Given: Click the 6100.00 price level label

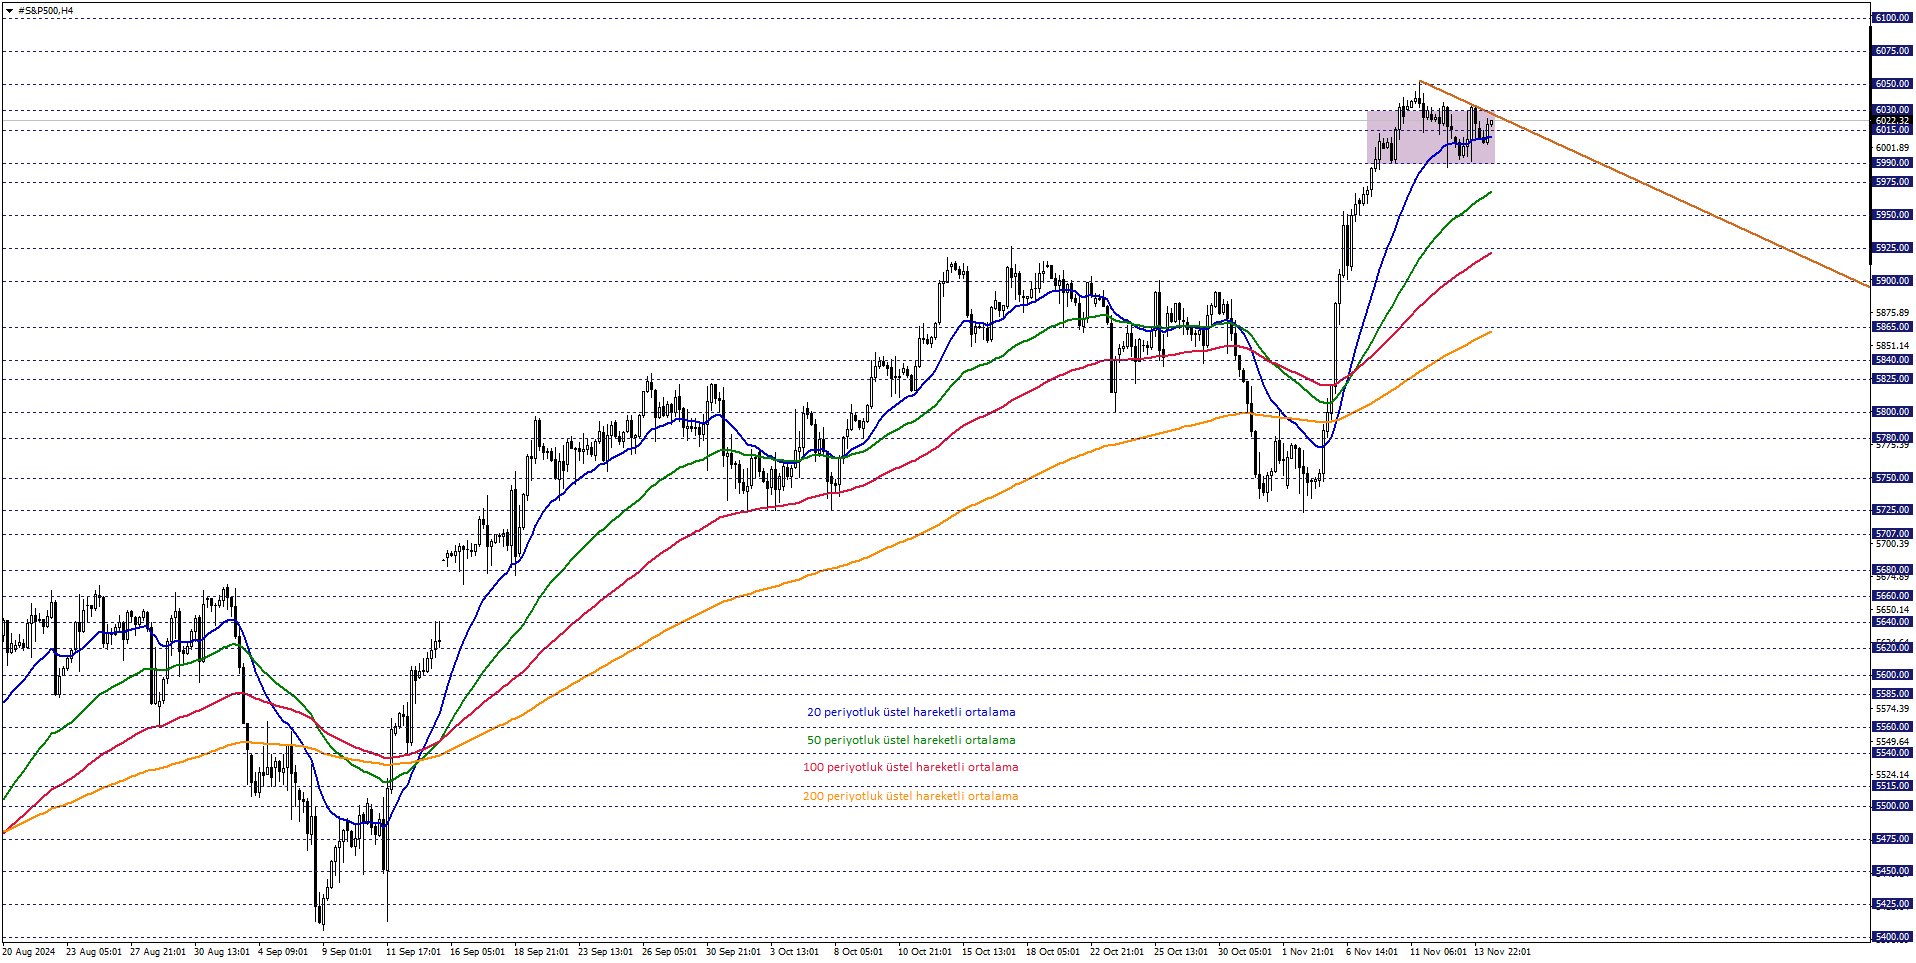Looking at the screenshot, I should [1892, 18].
